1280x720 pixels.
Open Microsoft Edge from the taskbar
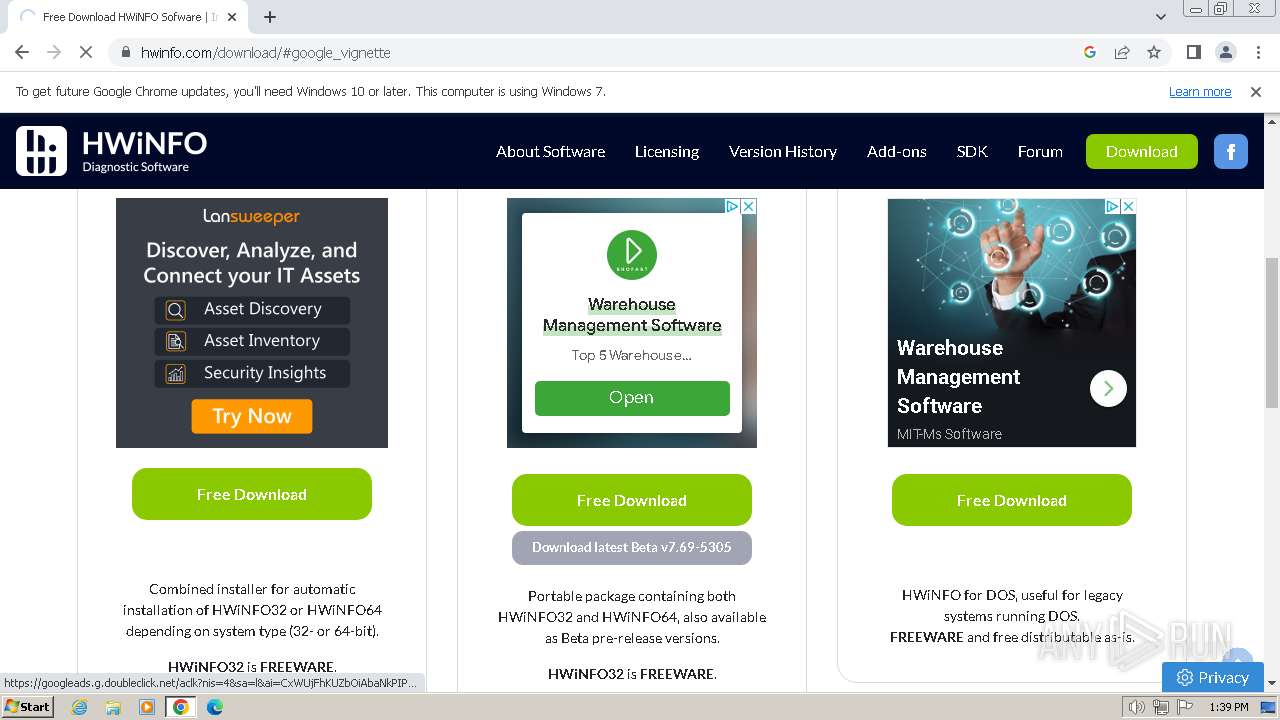point(215,707)
